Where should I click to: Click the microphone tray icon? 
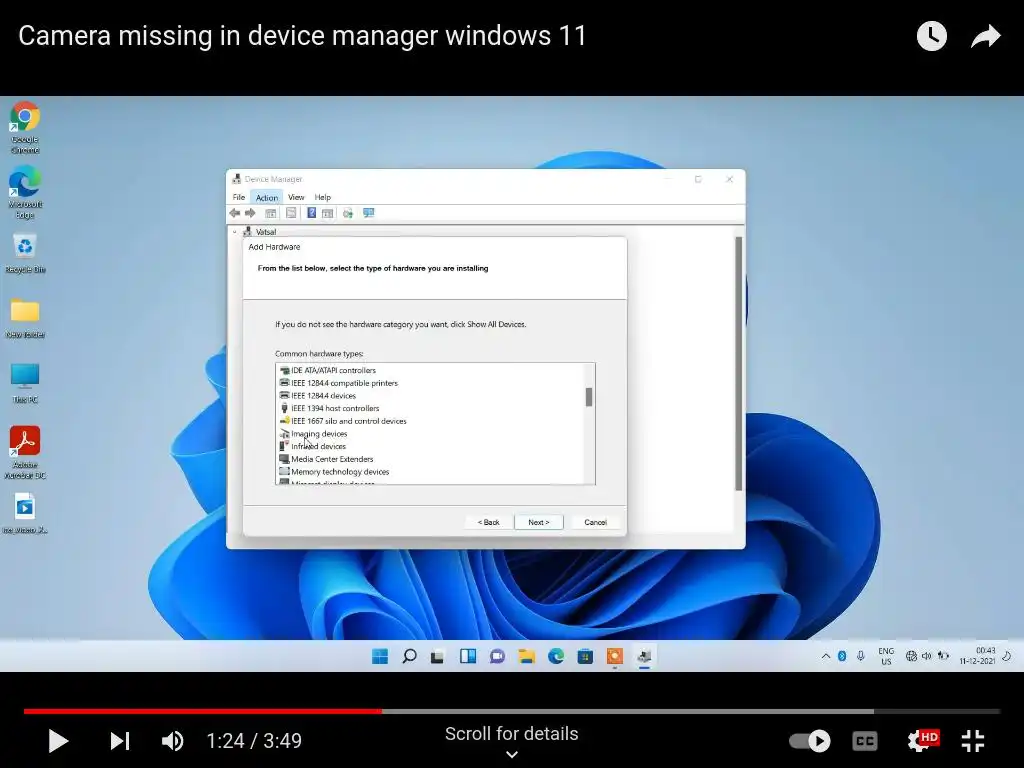click(861, 656)
